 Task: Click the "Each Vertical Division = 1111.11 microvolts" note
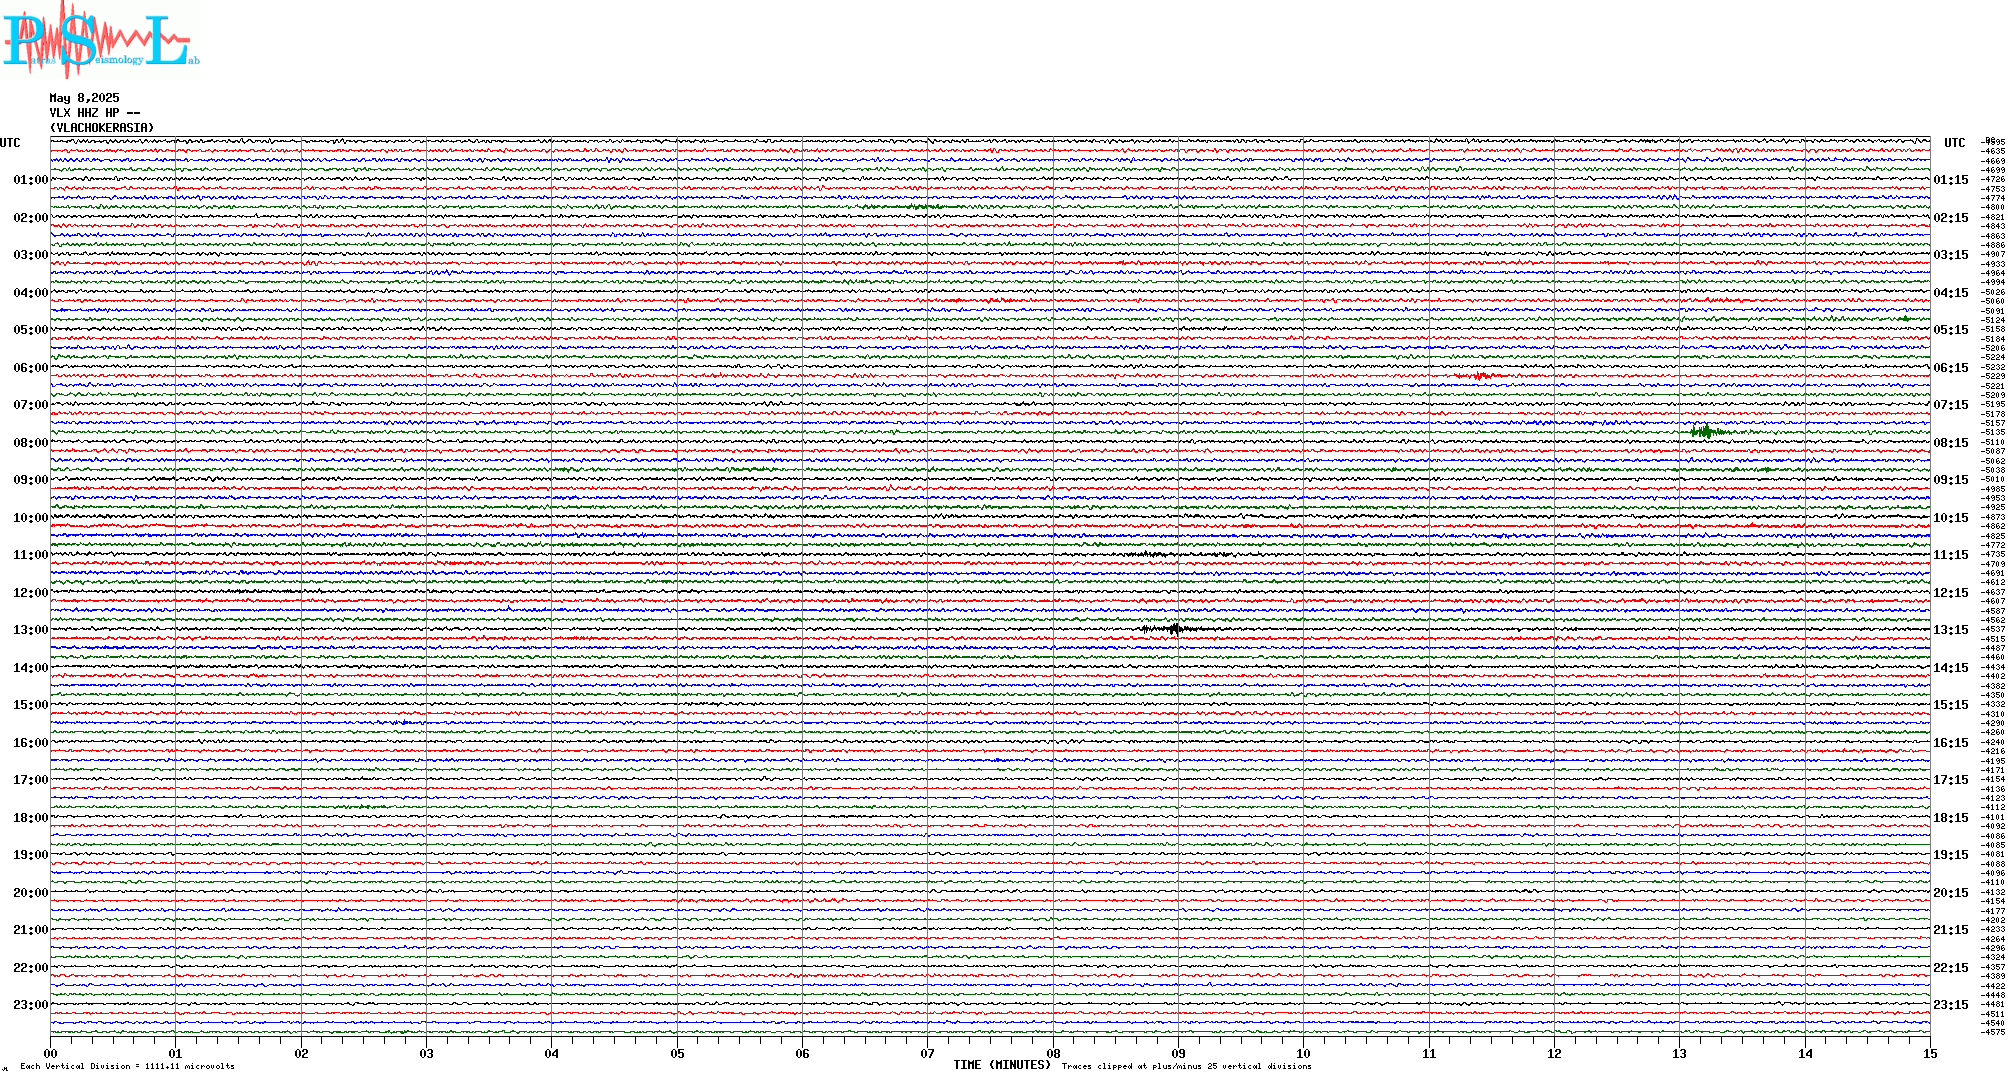tap(127, 1066)
